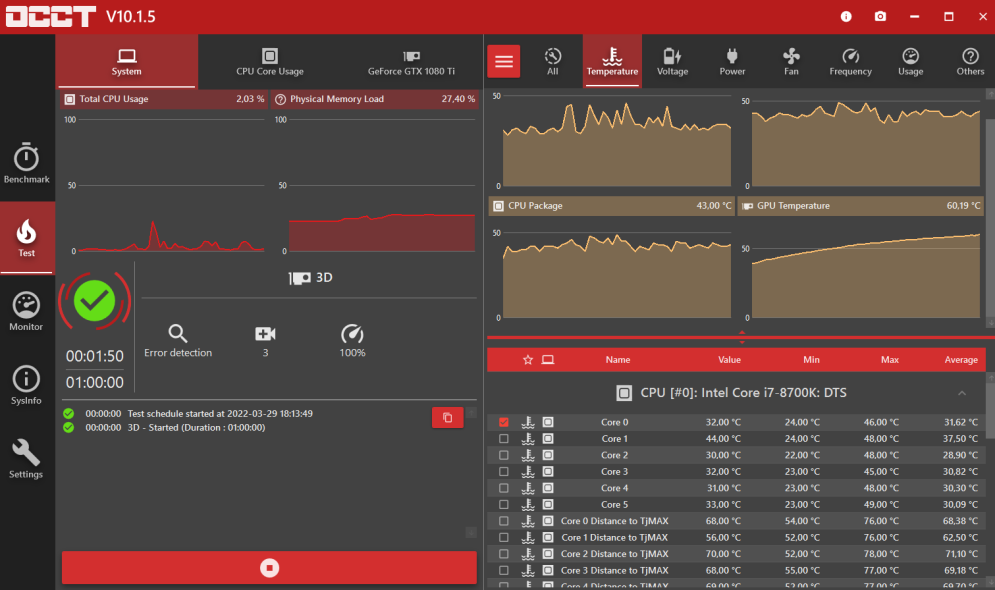Click the info icon in title bar
The height and width of the screenshot is (590, 995).
coord(846,16)
